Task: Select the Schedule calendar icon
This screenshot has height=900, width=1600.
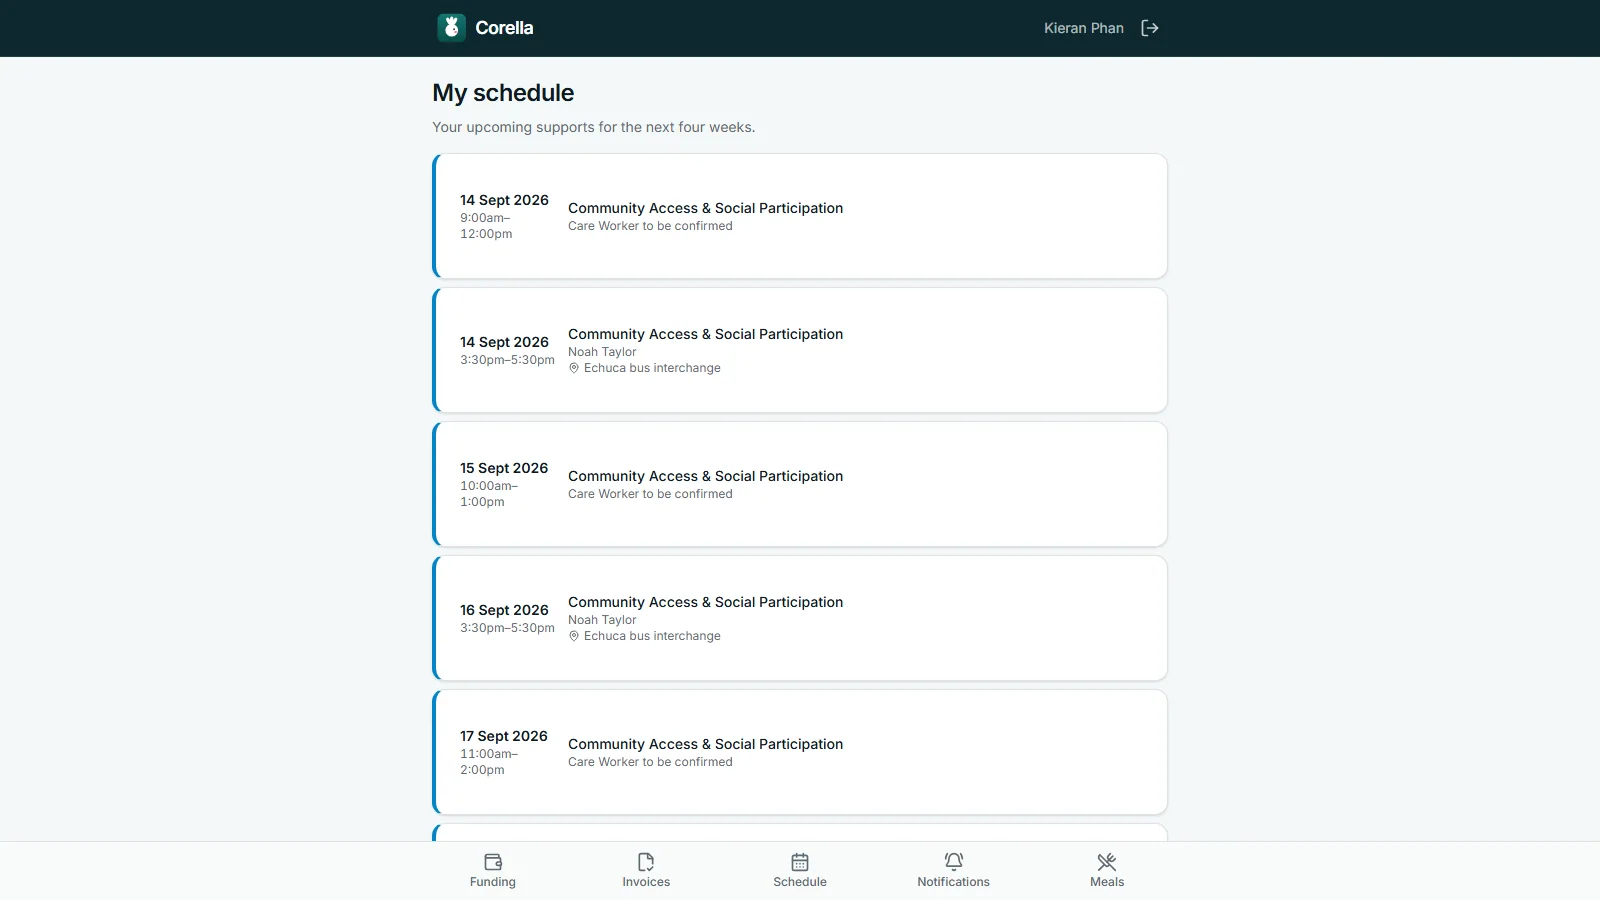Action: click(800, 862)
